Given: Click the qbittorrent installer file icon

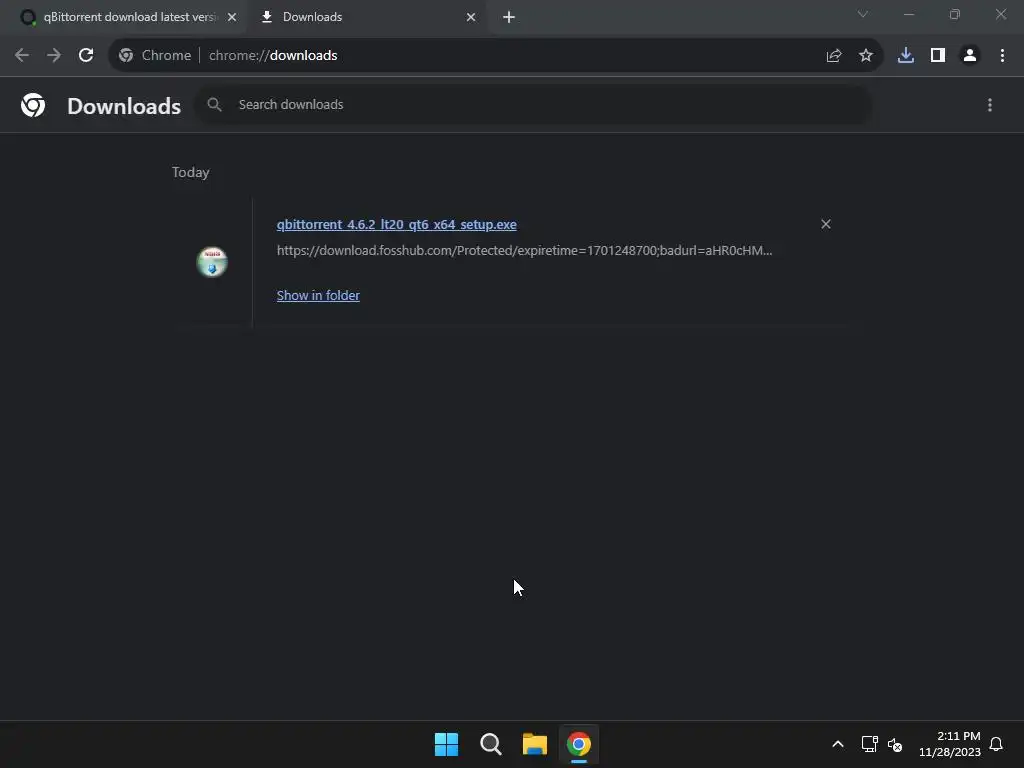Looking at the screenshot, I should [212, 262].
